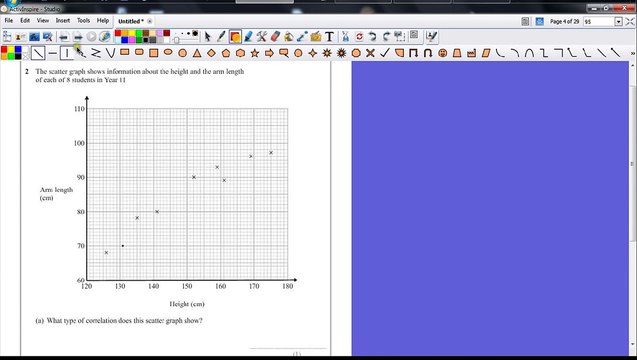Select the trapezium shape
The image size is (637, 360).
pos(457,53)
